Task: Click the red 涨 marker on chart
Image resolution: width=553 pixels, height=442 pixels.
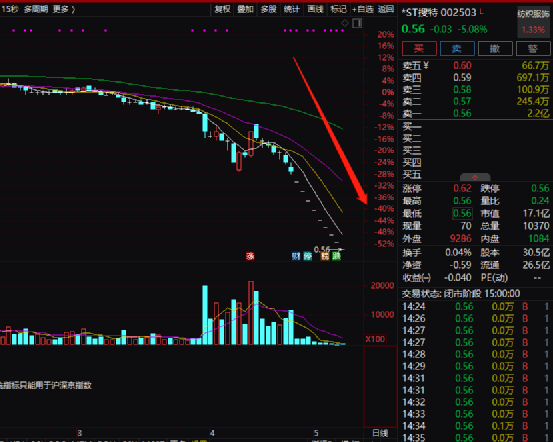Action: coord(250,256)
